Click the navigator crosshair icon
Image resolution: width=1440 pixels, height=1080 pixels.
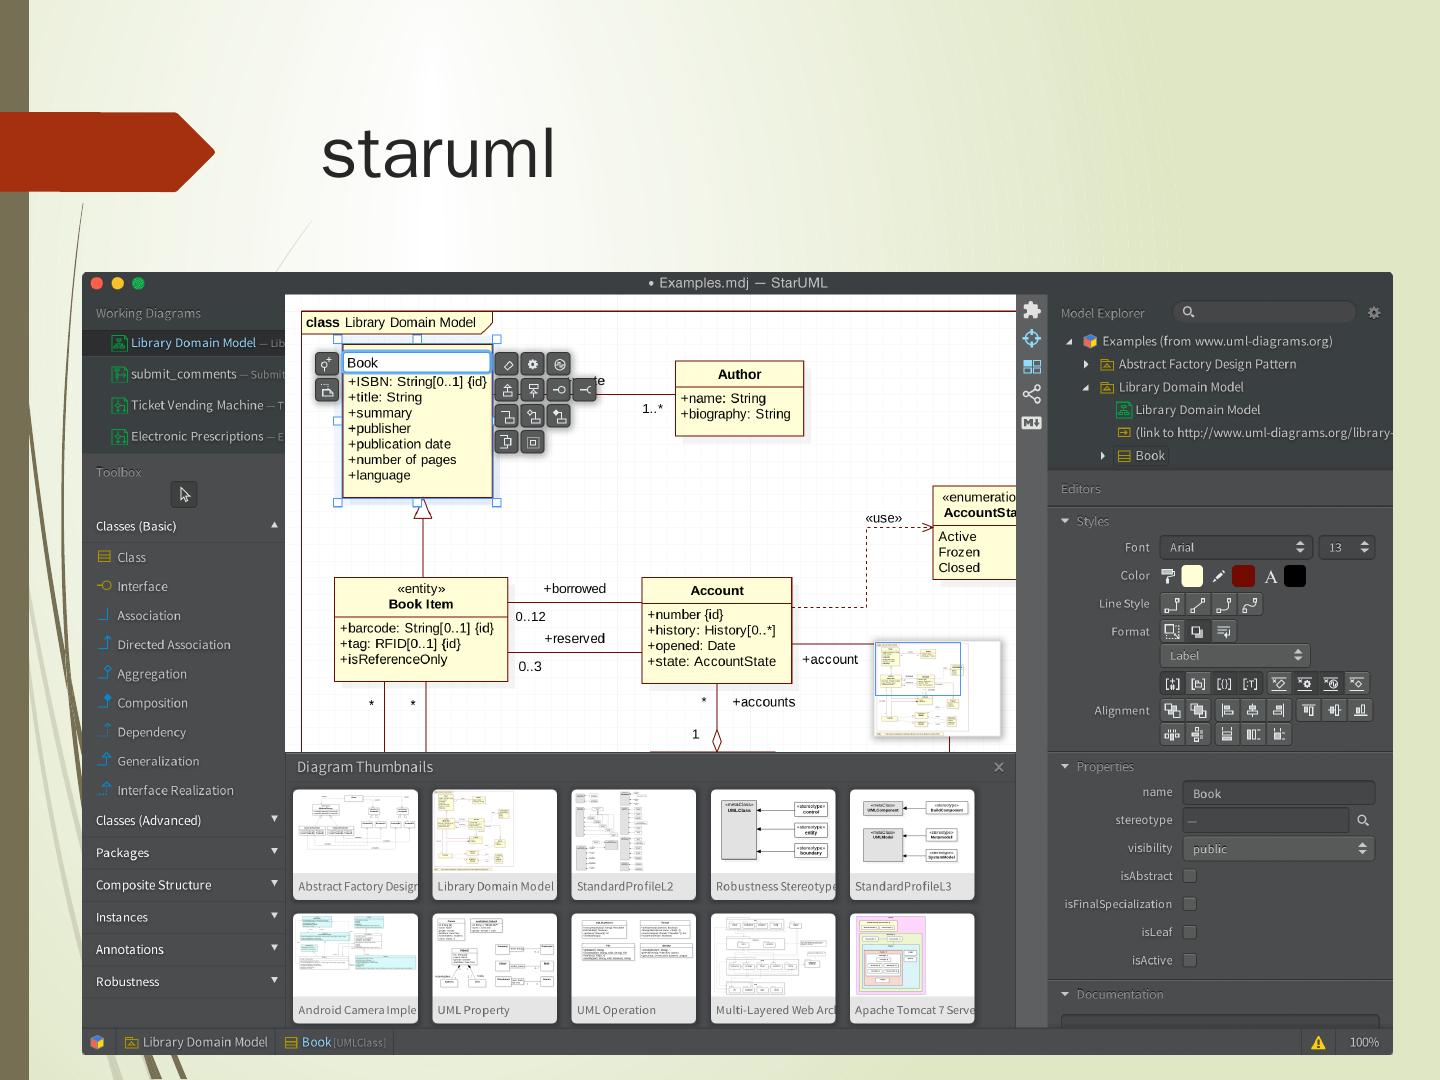(1032, 338)
